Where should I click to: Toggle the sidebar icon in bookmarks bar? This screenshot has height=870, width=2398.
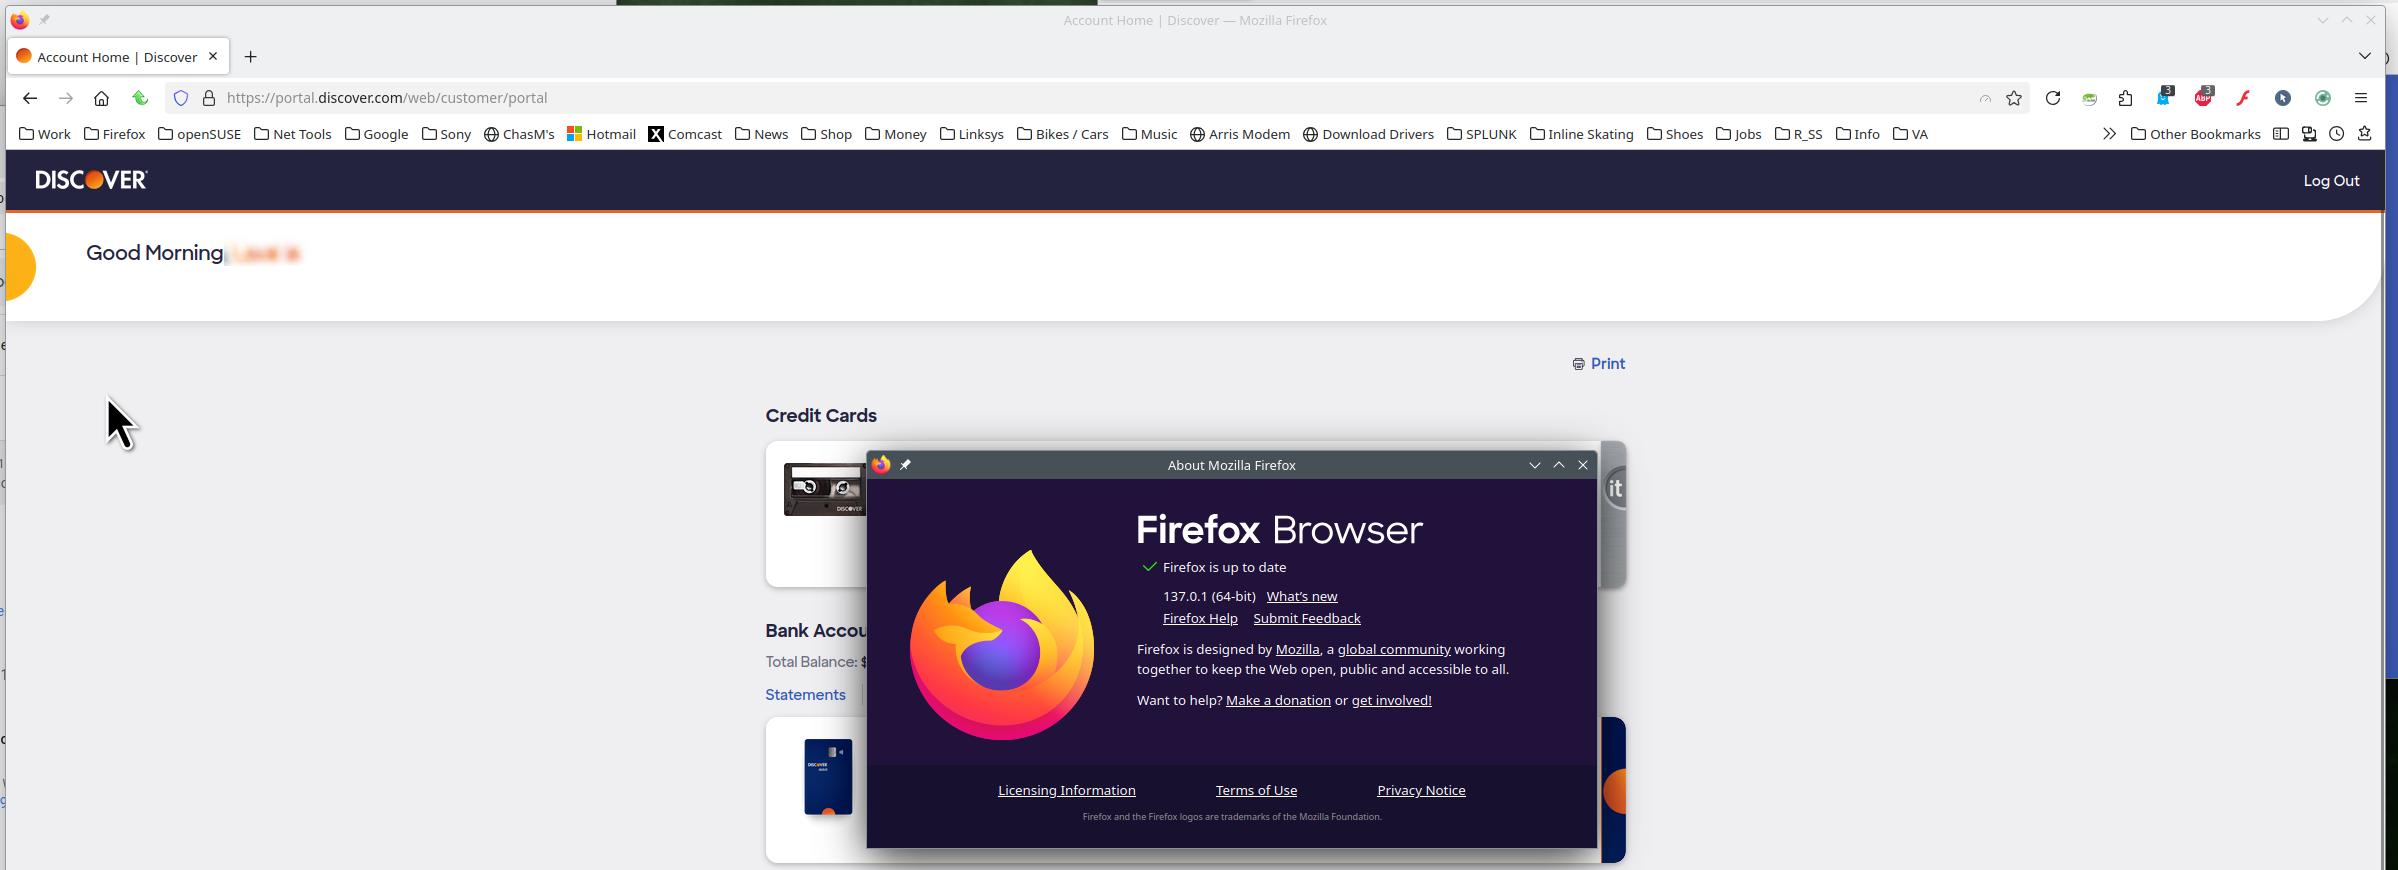[x=2281, y=134]
